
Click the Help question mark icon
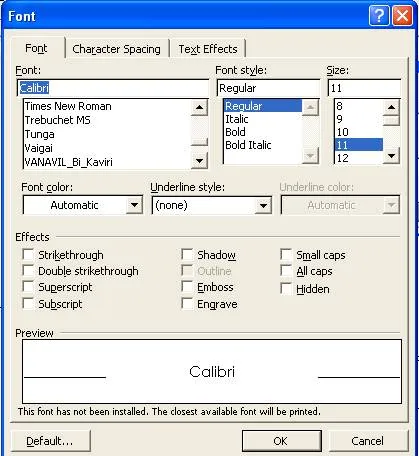379,16
